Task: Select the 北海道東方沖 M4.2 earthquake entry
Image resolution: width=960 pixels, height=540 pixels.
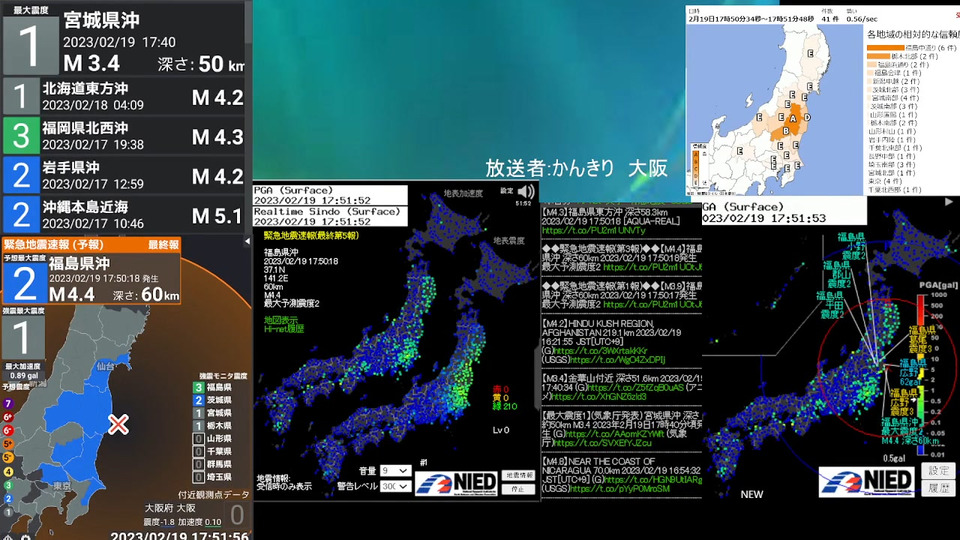Action: 124,96
